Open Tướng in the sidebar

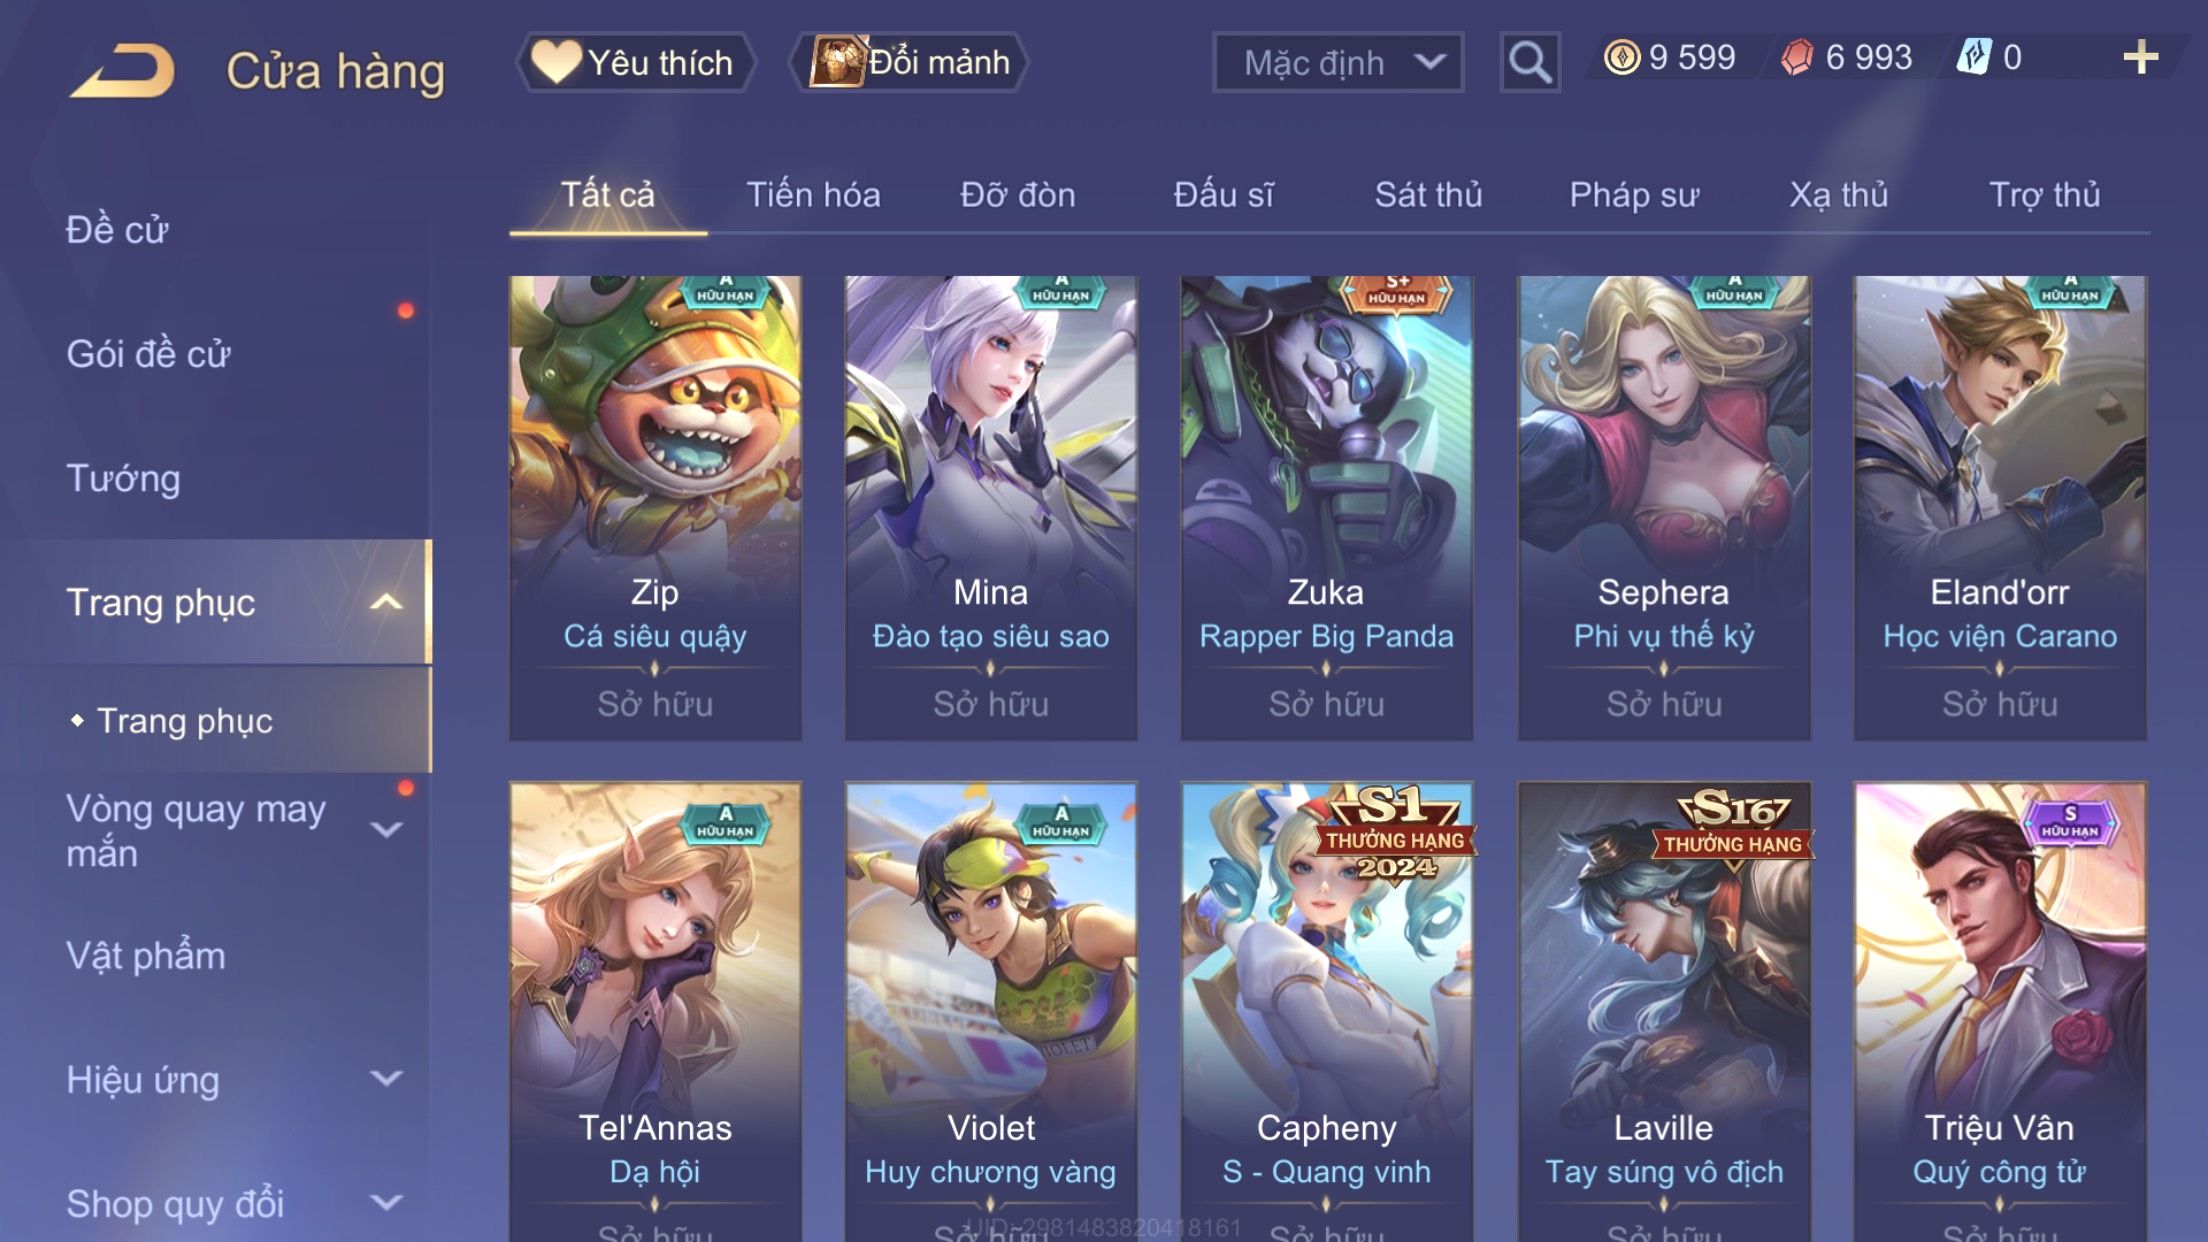point(123,478)
